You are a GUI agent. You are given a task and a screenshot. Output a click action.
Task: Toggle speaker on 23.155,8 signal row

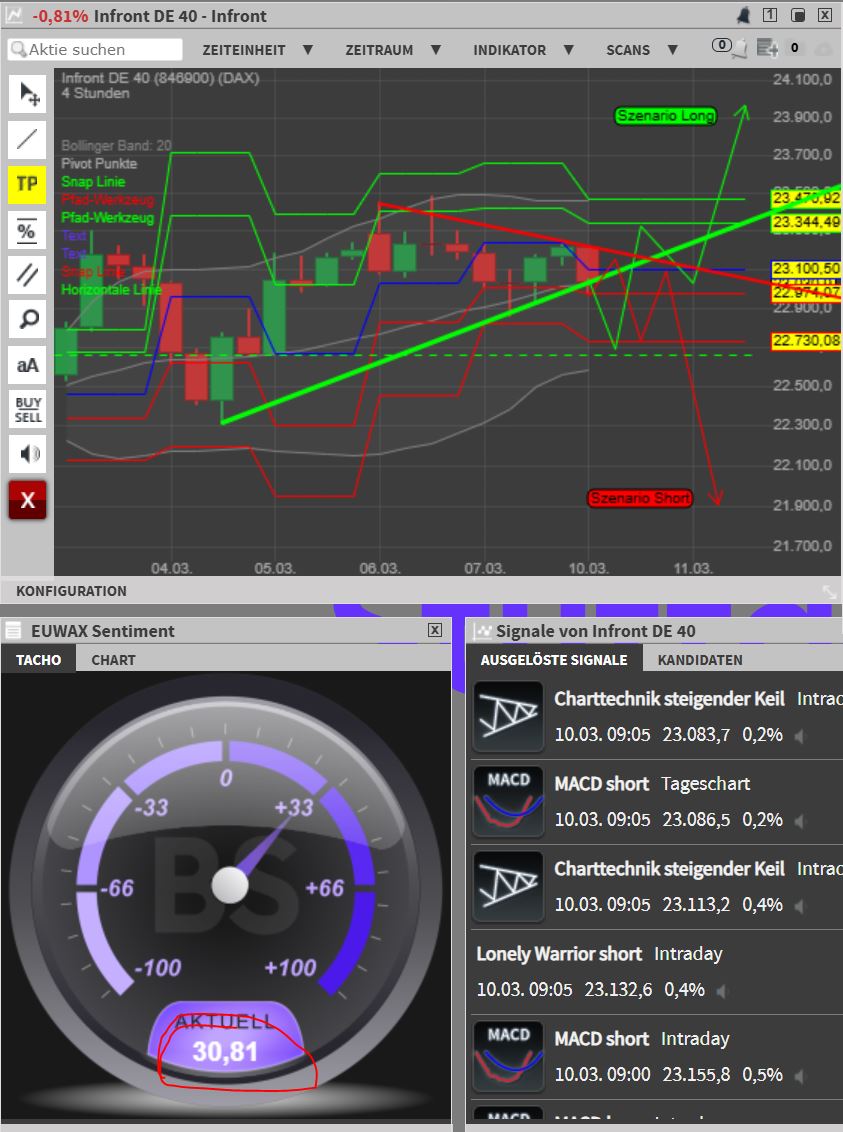click(x=800, y=1076)
